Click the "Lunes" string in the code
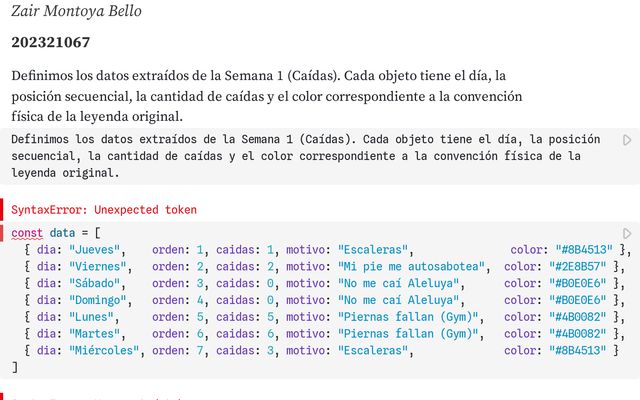640x400 pixels. pos(91,317)
